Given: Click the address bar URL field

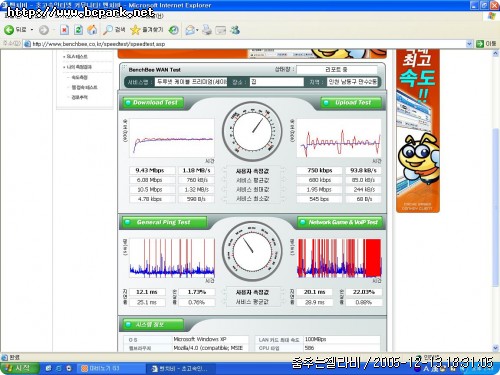Looking at the screenshot, I should click(245, 44).
